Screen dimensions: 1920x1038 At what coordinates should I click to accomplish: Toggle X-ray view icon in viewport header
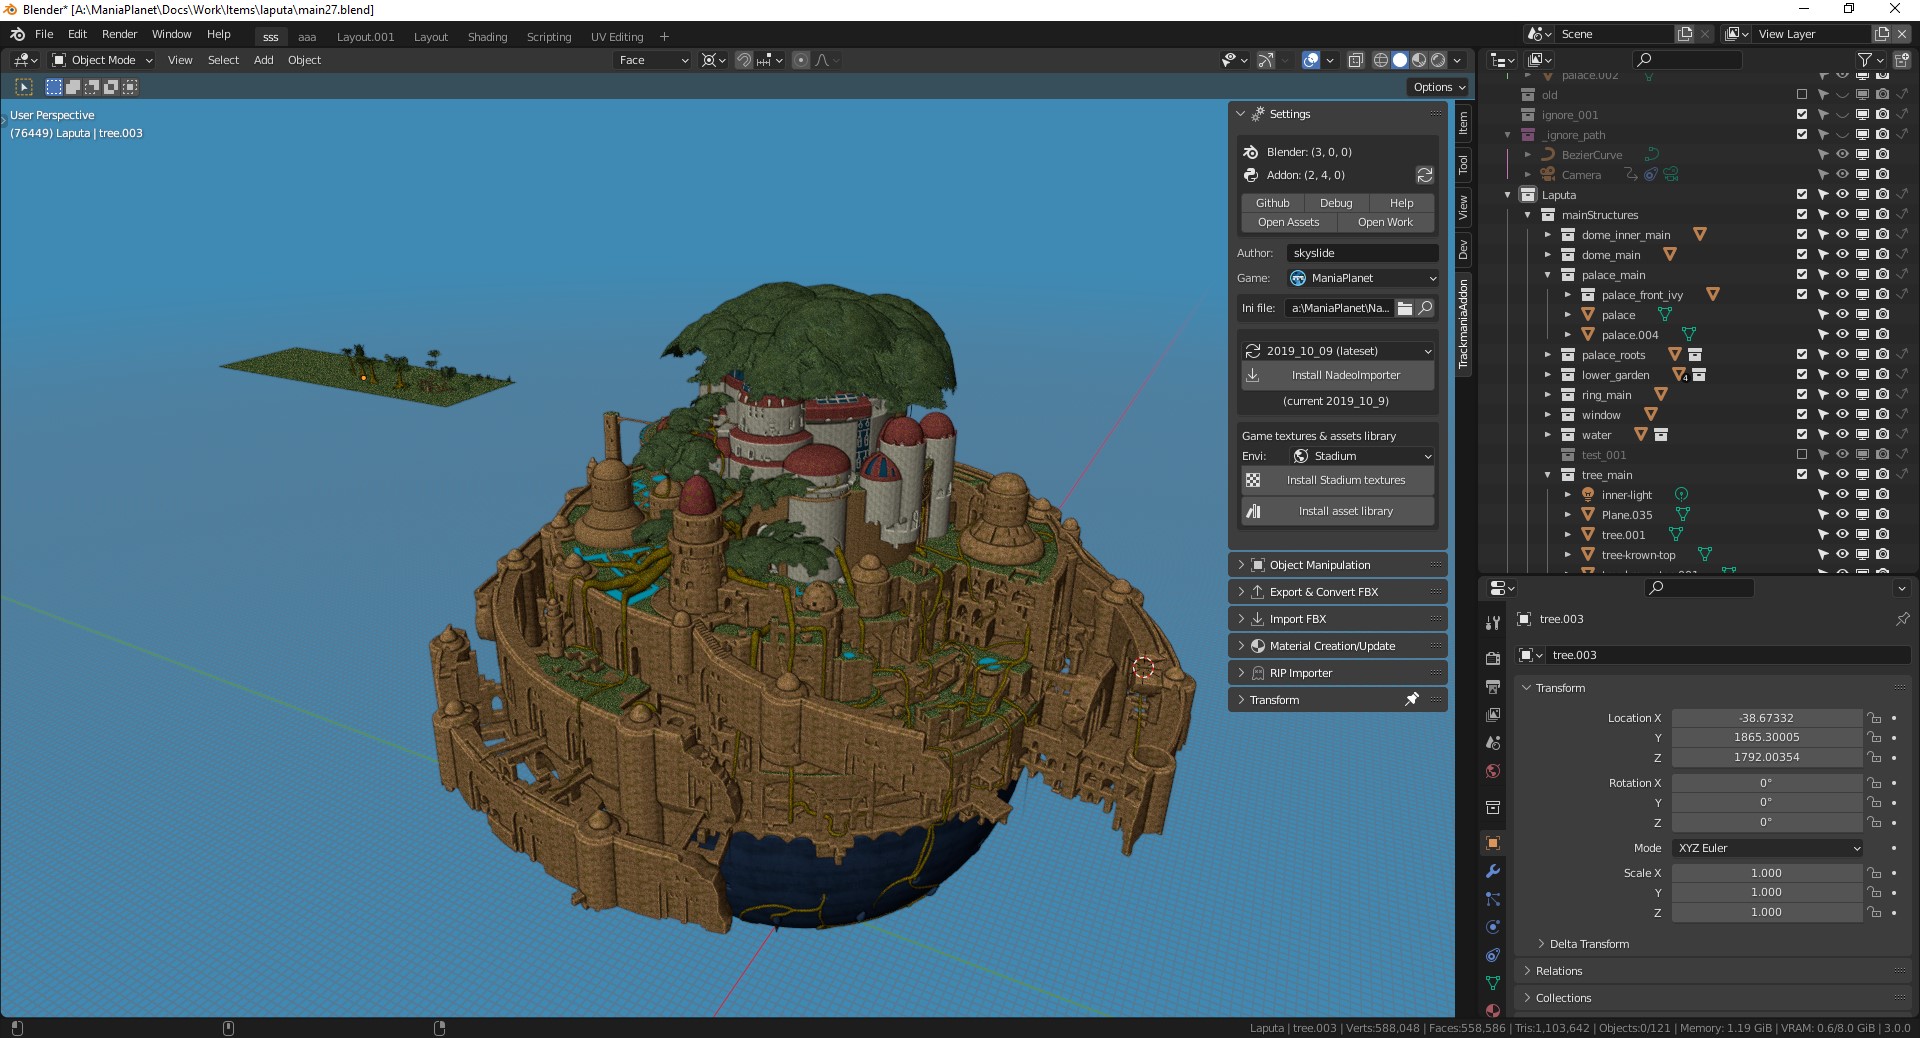click(1356, 60)
